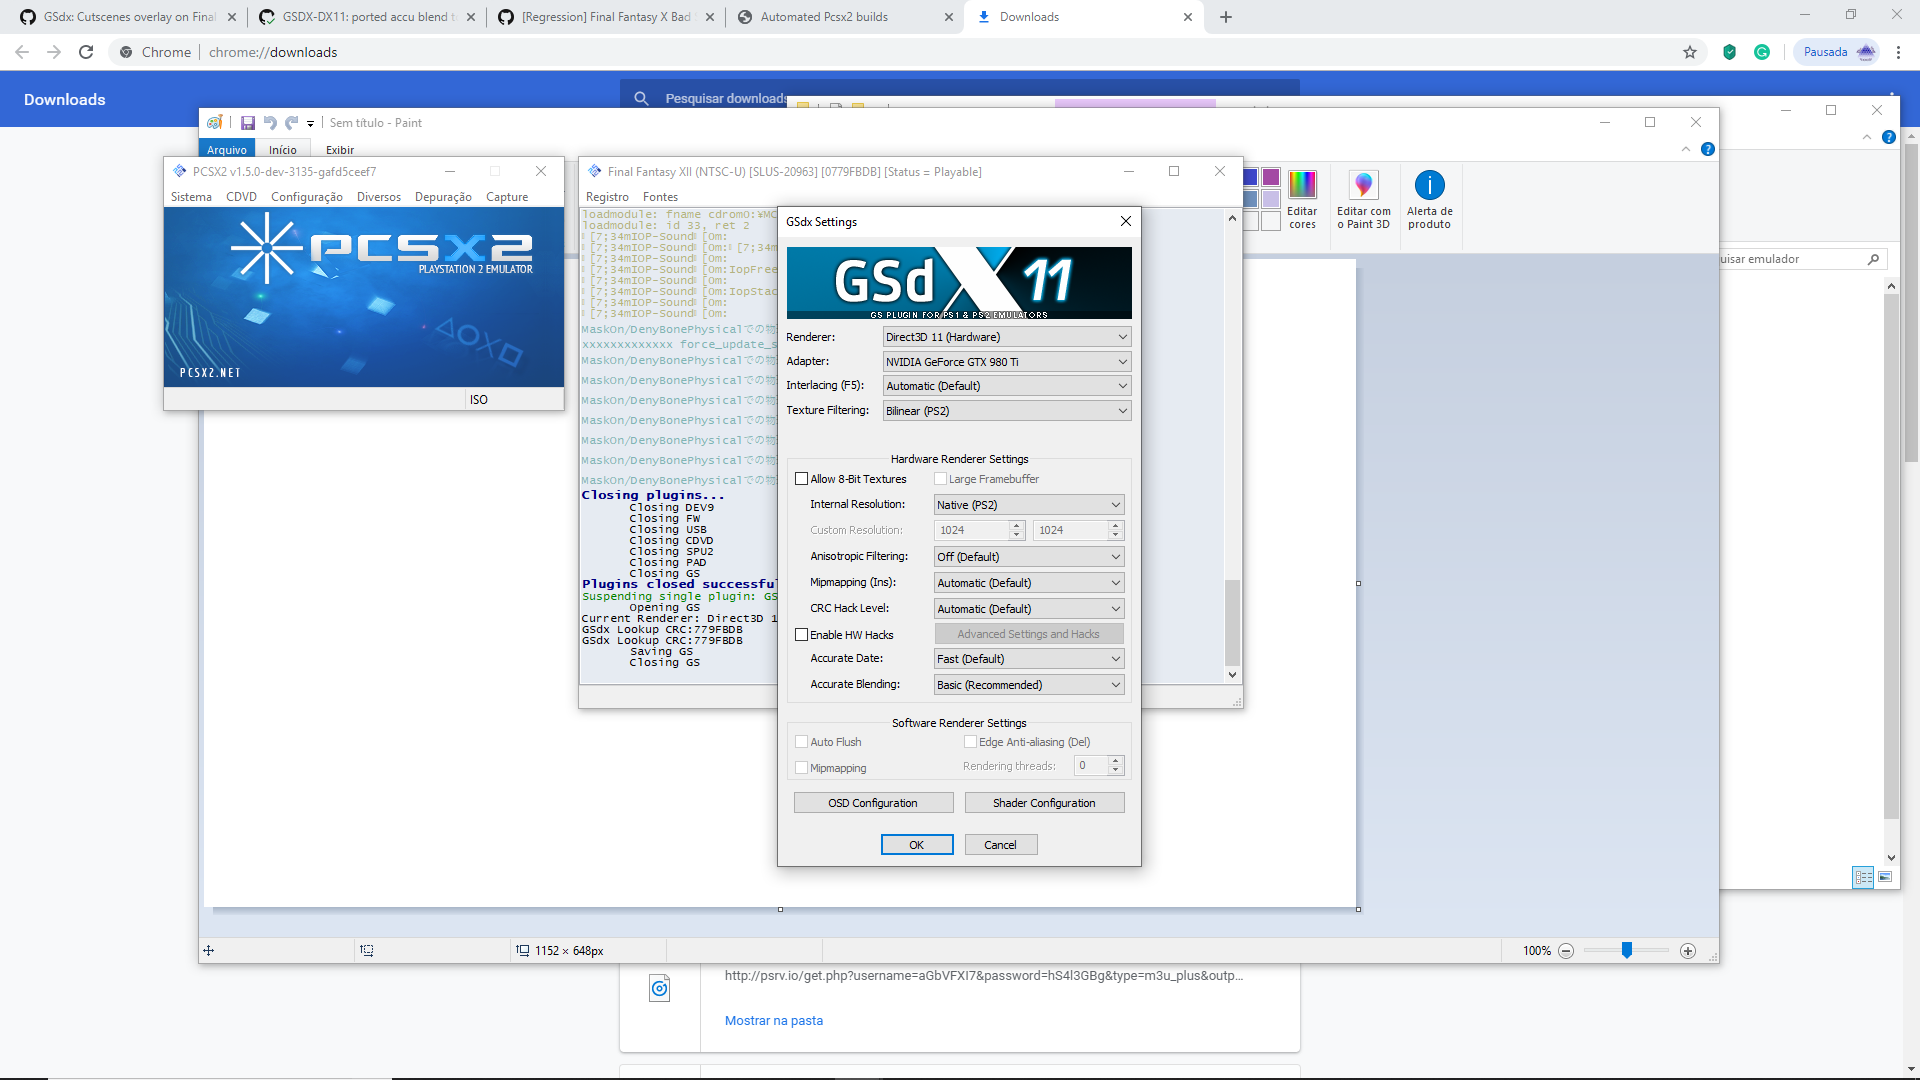Image resolution: width=1920 pixels, height=1080 pixels.
Task: Click the Grammarly extension icon in Chrome
Action: [1761, 51]
